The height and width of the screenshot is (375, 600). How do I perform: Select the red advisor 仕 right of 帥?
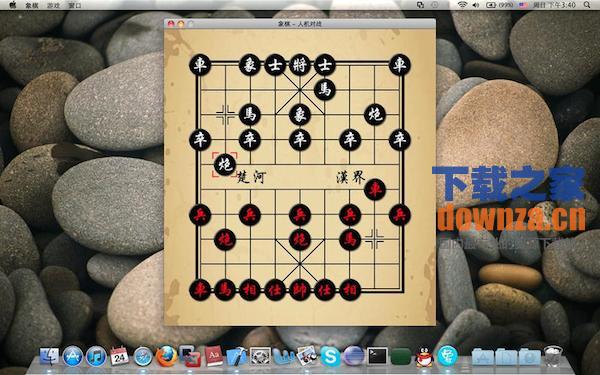[325, 290]
